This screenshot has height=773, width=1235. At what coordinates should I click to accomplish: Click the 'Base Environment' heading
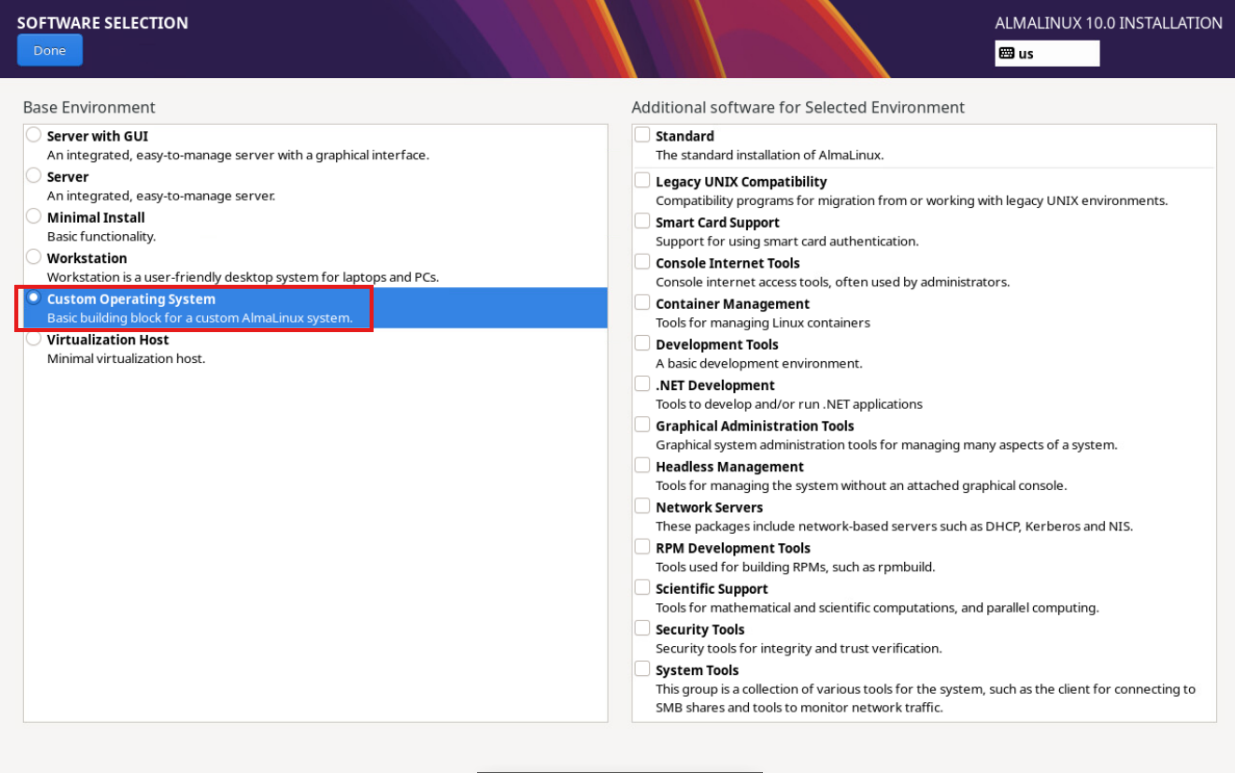[x=89, y=107]
